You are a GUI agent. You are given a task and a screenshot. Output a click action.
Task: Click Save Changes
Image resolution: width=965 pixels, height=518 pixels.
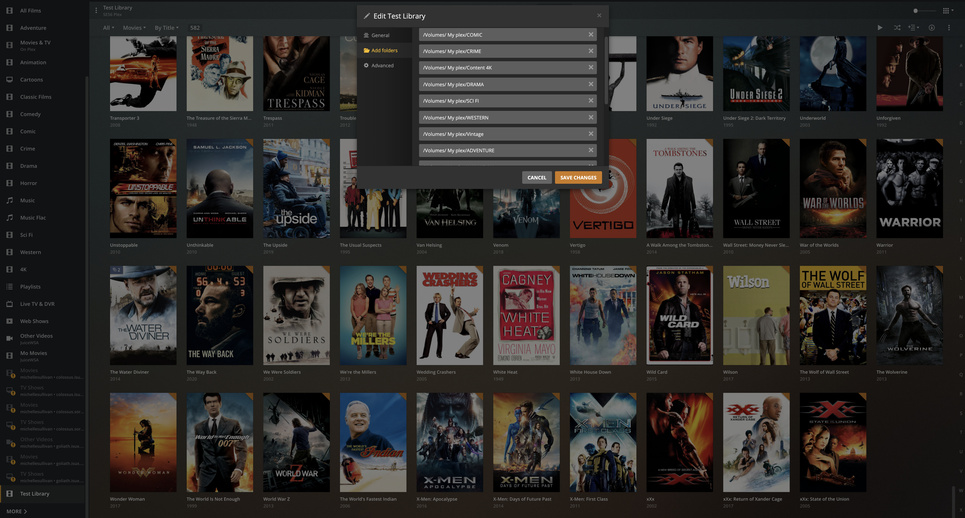[579, 177]
